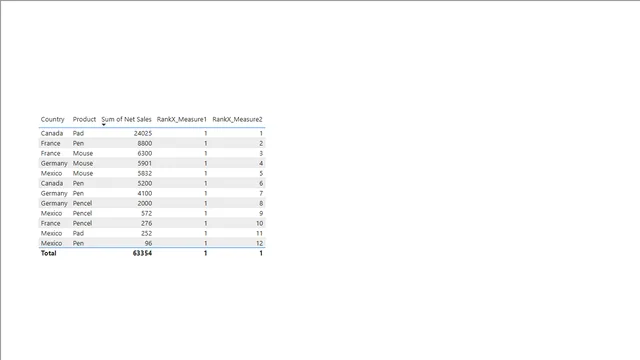
Task: Select the net sales value 276
Action: click(x=147, y=223)
